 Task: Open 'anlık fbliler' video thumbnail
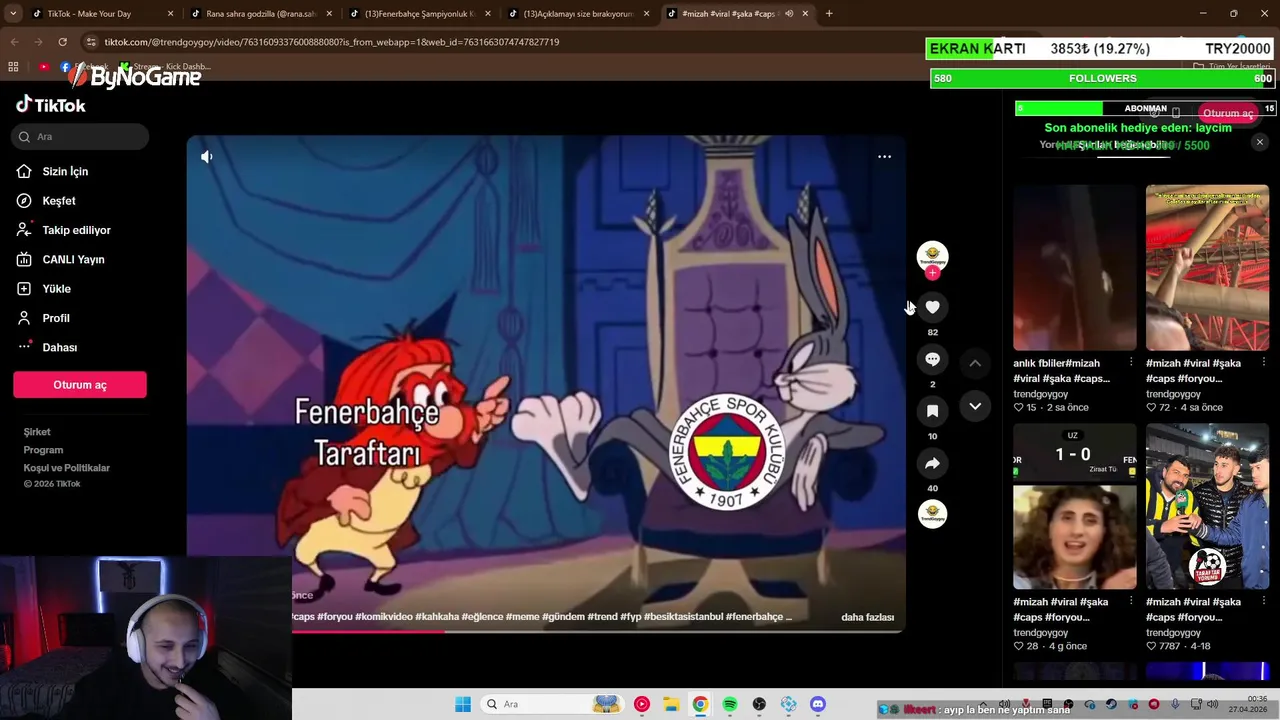[x=1074, y=267]
